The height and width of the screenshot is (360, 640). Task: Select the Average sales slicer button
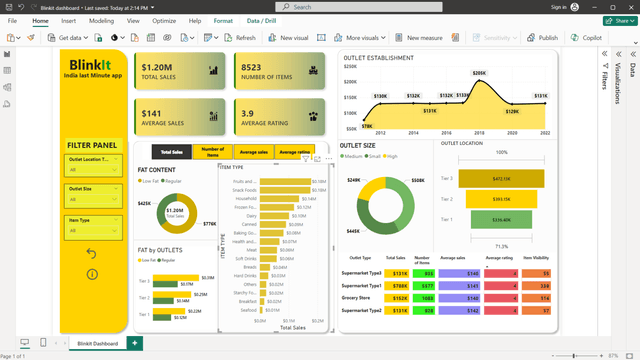(x=254, y=152)
